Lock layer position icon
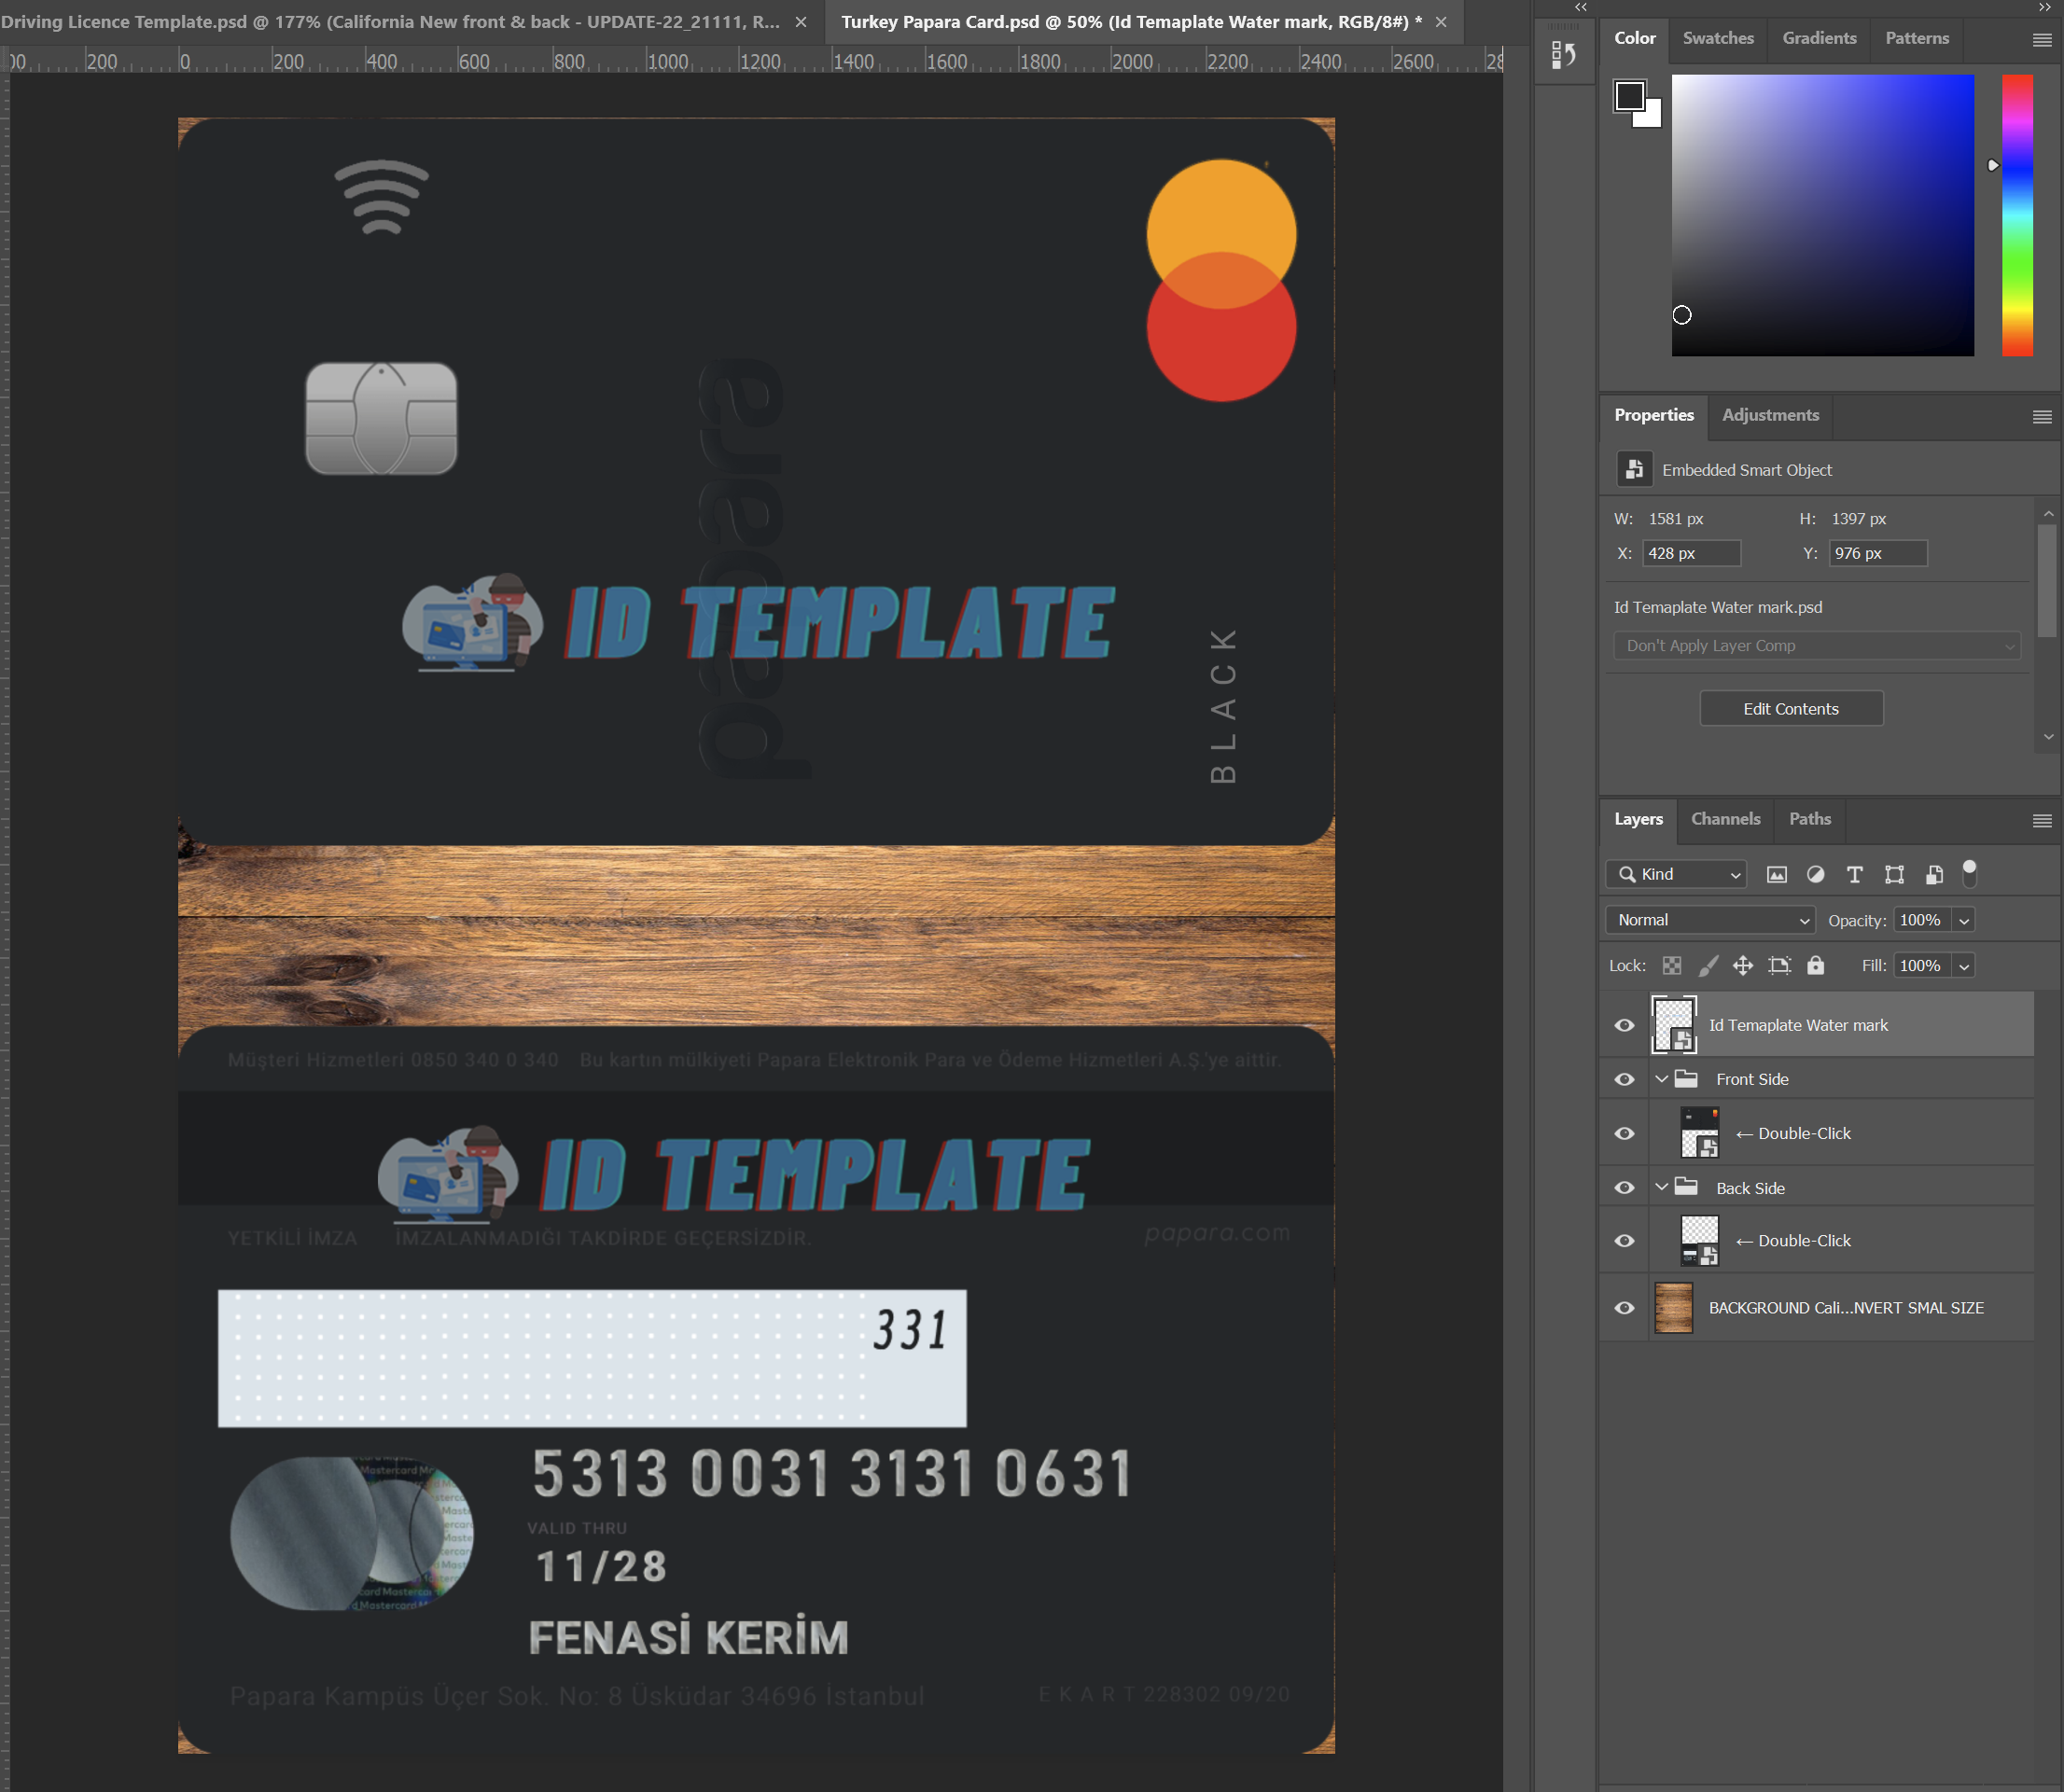 [x=1742, y=966]
